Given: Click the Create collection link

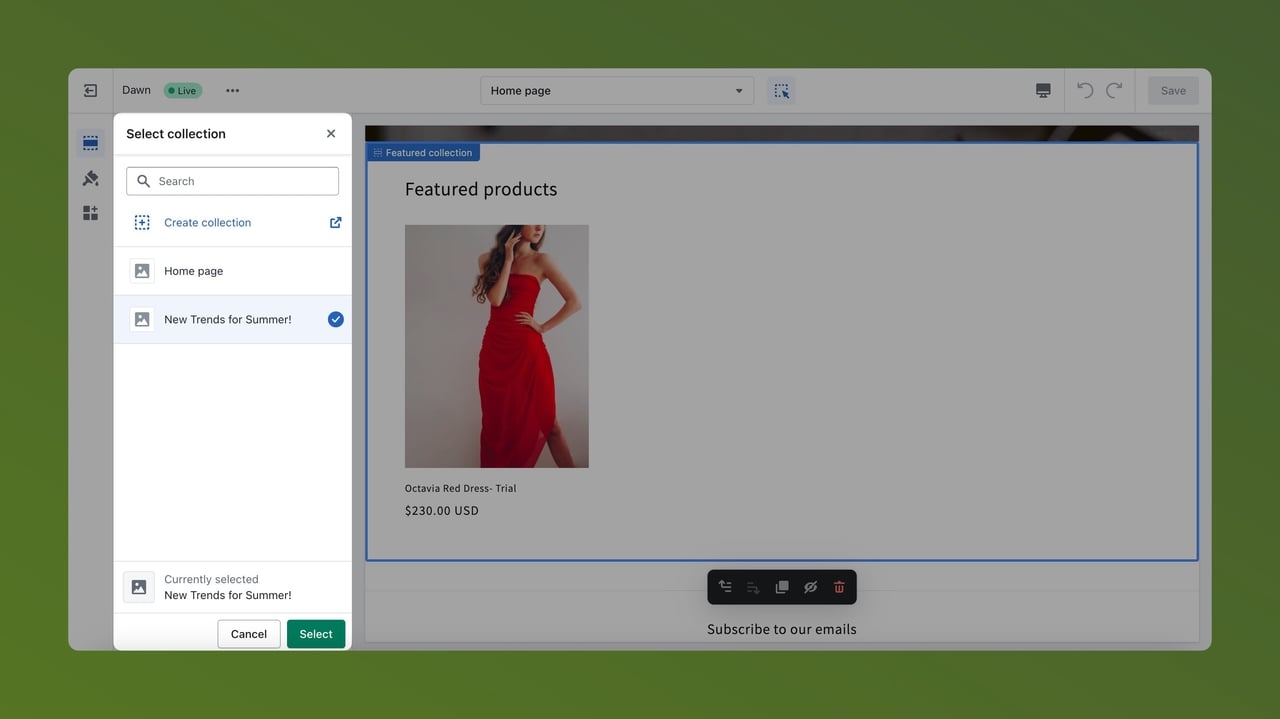Looking at the screenshot, I should coord(207,223).
